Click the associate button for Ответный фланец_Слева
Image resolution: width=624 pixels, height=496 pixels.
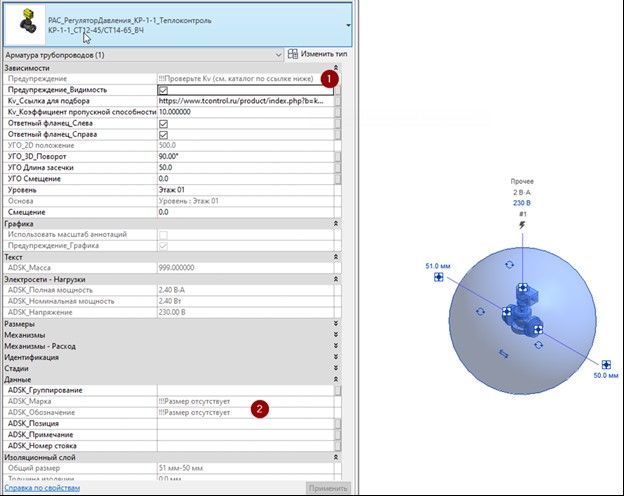(x=337, y=123)
